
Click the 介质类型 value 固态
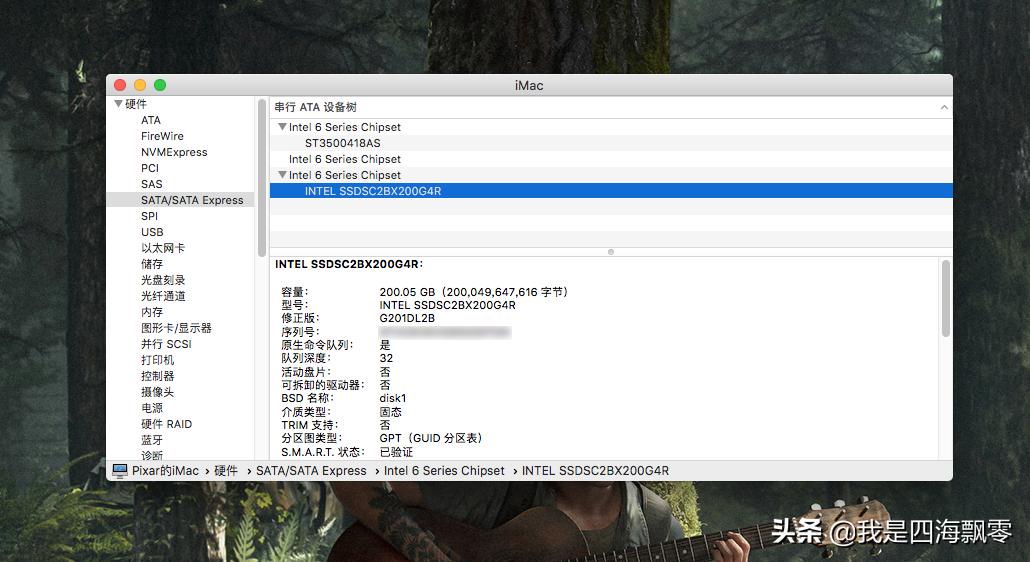point(390,412)
